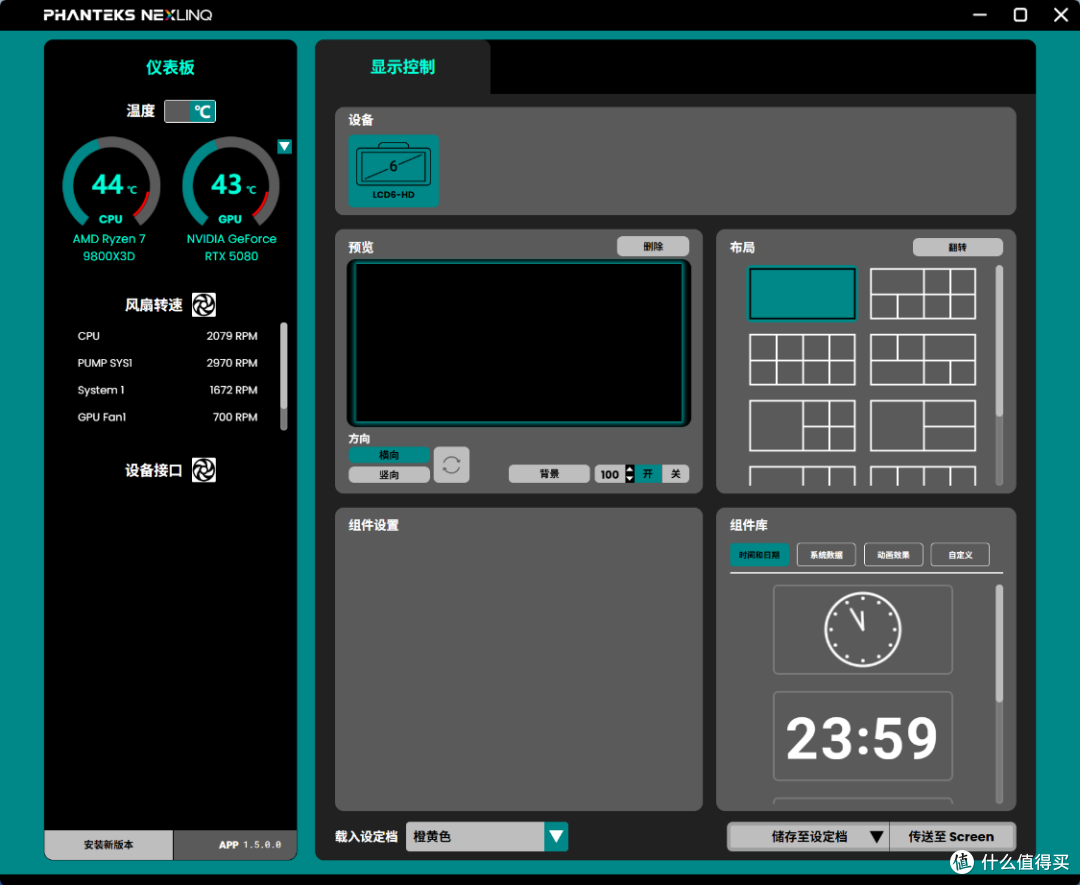Screen dimensions: 1080x885
Task: Open the 时间和日期 widget tab
Action: point(759,554)
